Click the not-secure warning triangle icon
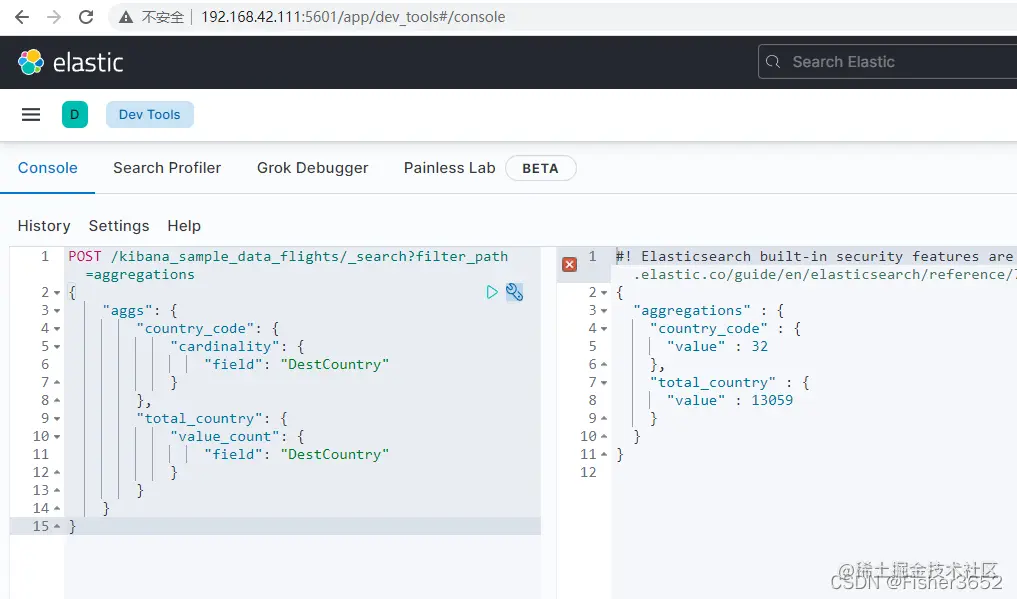 126,18
